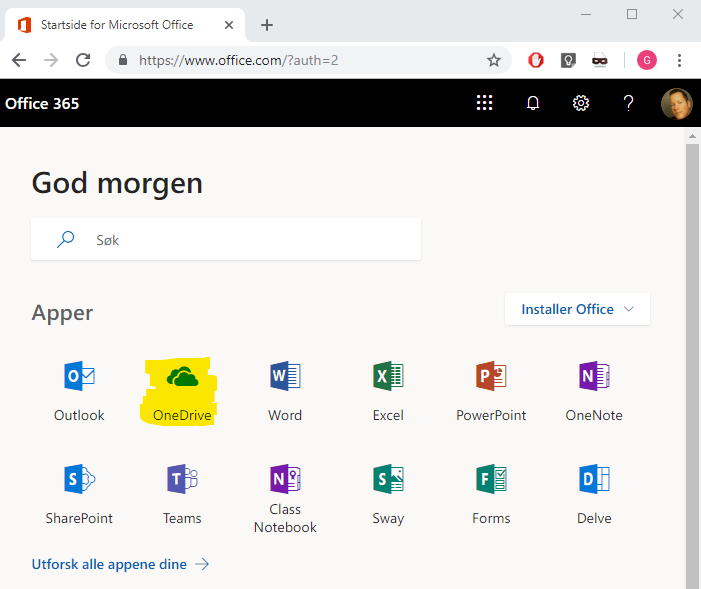Open the Office 365 app launcher grid
Image resolution: width=701 pixels, height=589 pixels.
484,103
